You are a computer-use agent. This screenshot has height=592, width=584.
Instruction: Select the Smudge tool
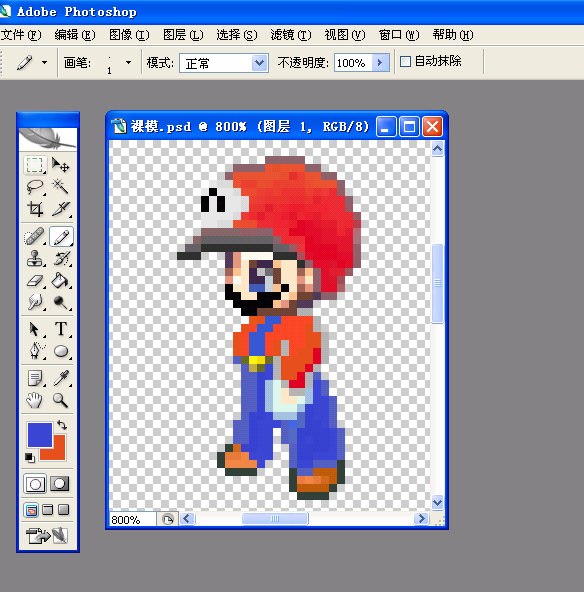point(35,302)
